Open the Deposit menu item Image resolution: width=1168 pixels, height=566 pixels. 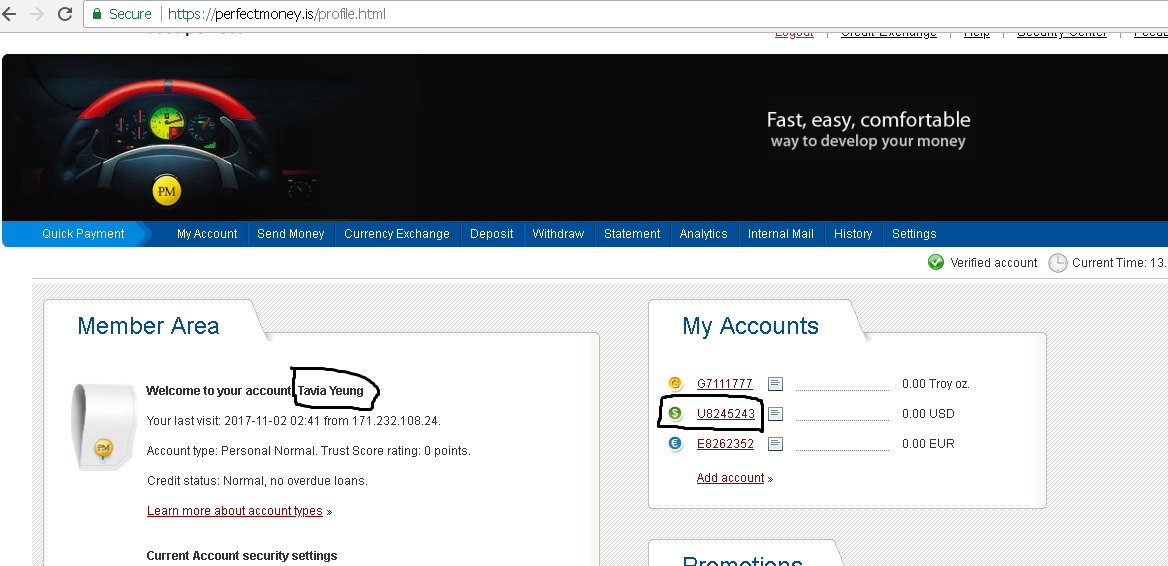492,234
